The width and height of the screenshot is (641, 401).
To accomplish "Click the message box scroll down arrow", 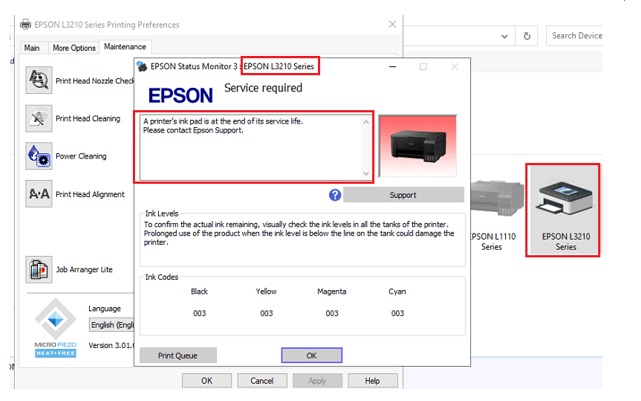I will (x=366, y=174).
